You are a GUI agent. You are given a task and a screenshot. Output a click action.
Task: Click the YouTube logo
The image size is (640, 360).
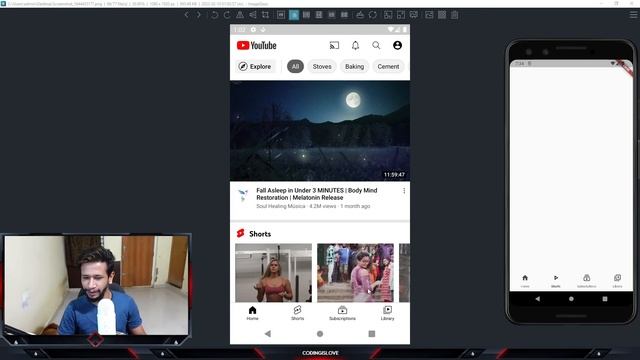257,45
